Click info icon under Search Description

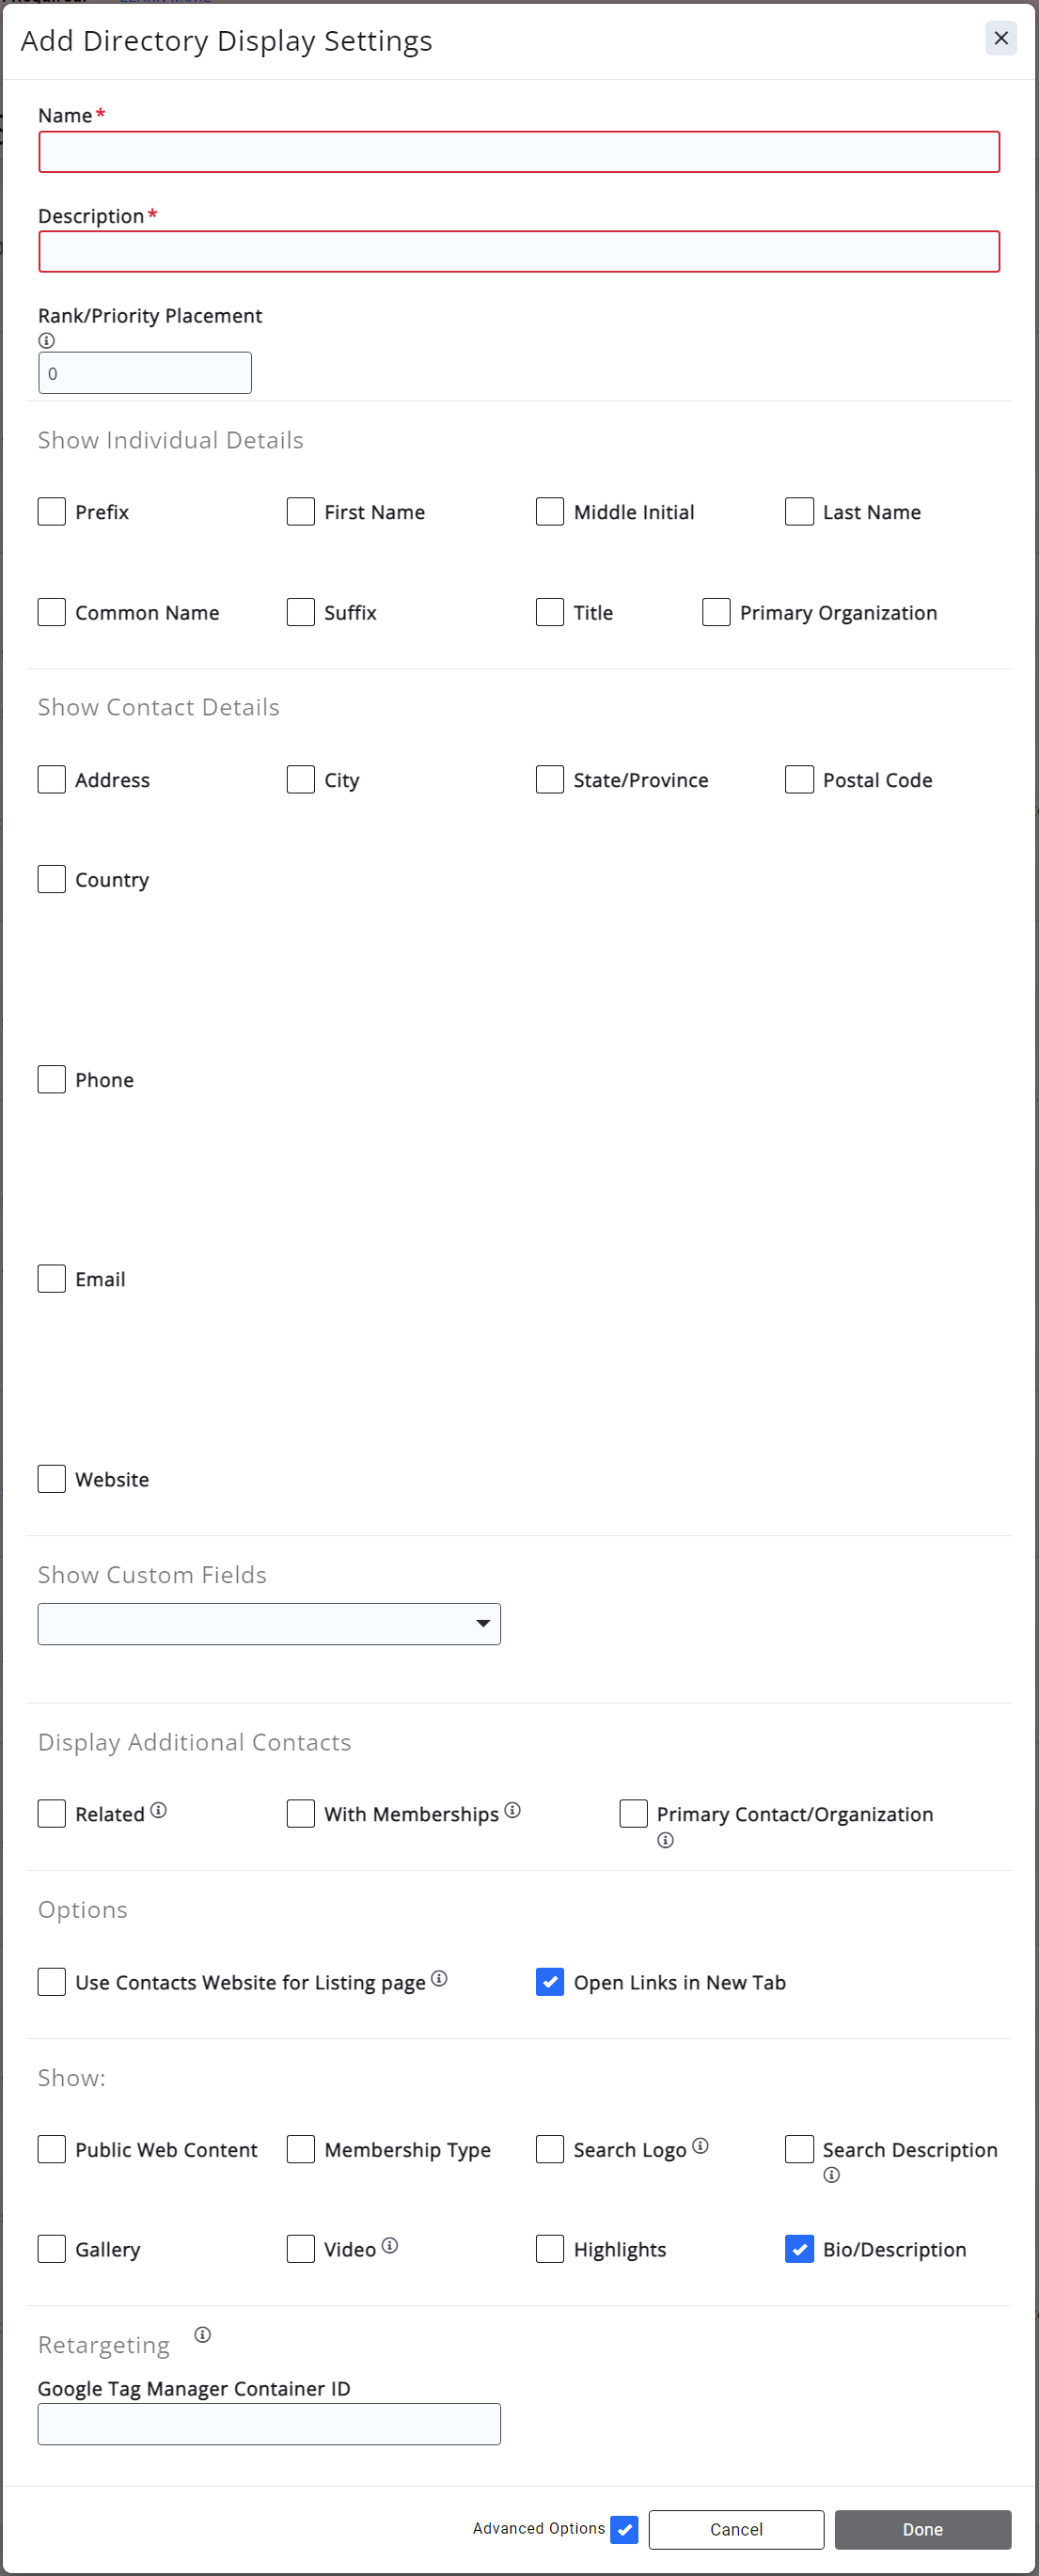(x=831, y=2175)
